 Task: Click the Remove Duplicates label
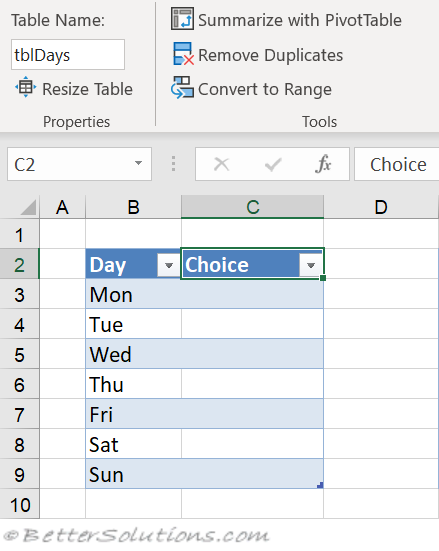point(271,55)
